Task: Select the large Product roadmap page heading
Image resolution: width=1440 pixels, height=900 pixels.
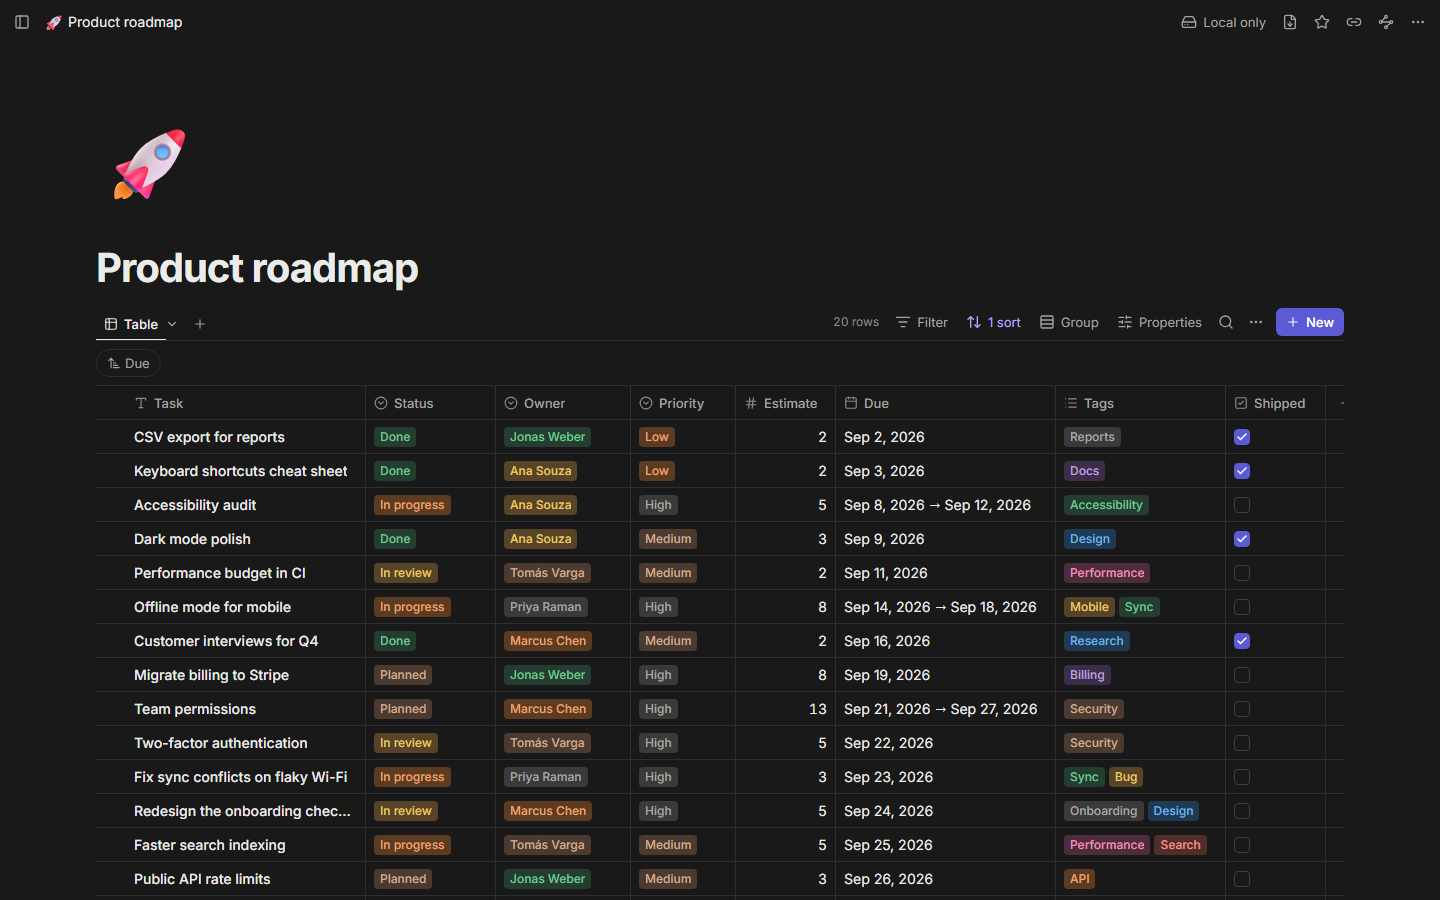Action: [x=257, y=268]
